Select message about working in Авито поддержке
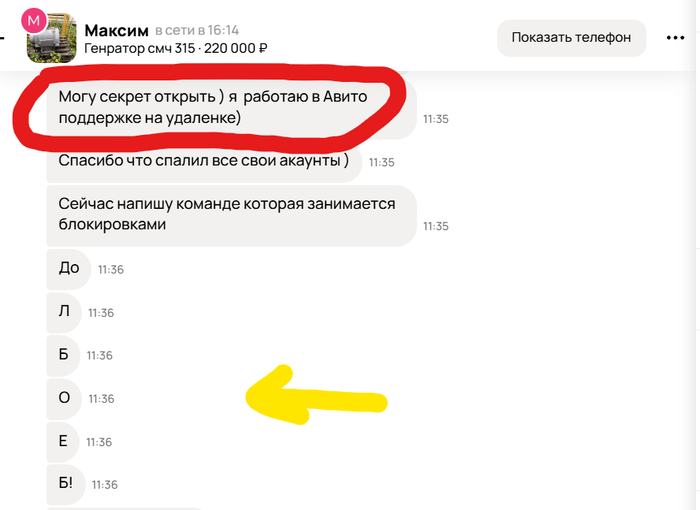Image resolution: width=700 pixels, height=510 pixels. [231, 107]
